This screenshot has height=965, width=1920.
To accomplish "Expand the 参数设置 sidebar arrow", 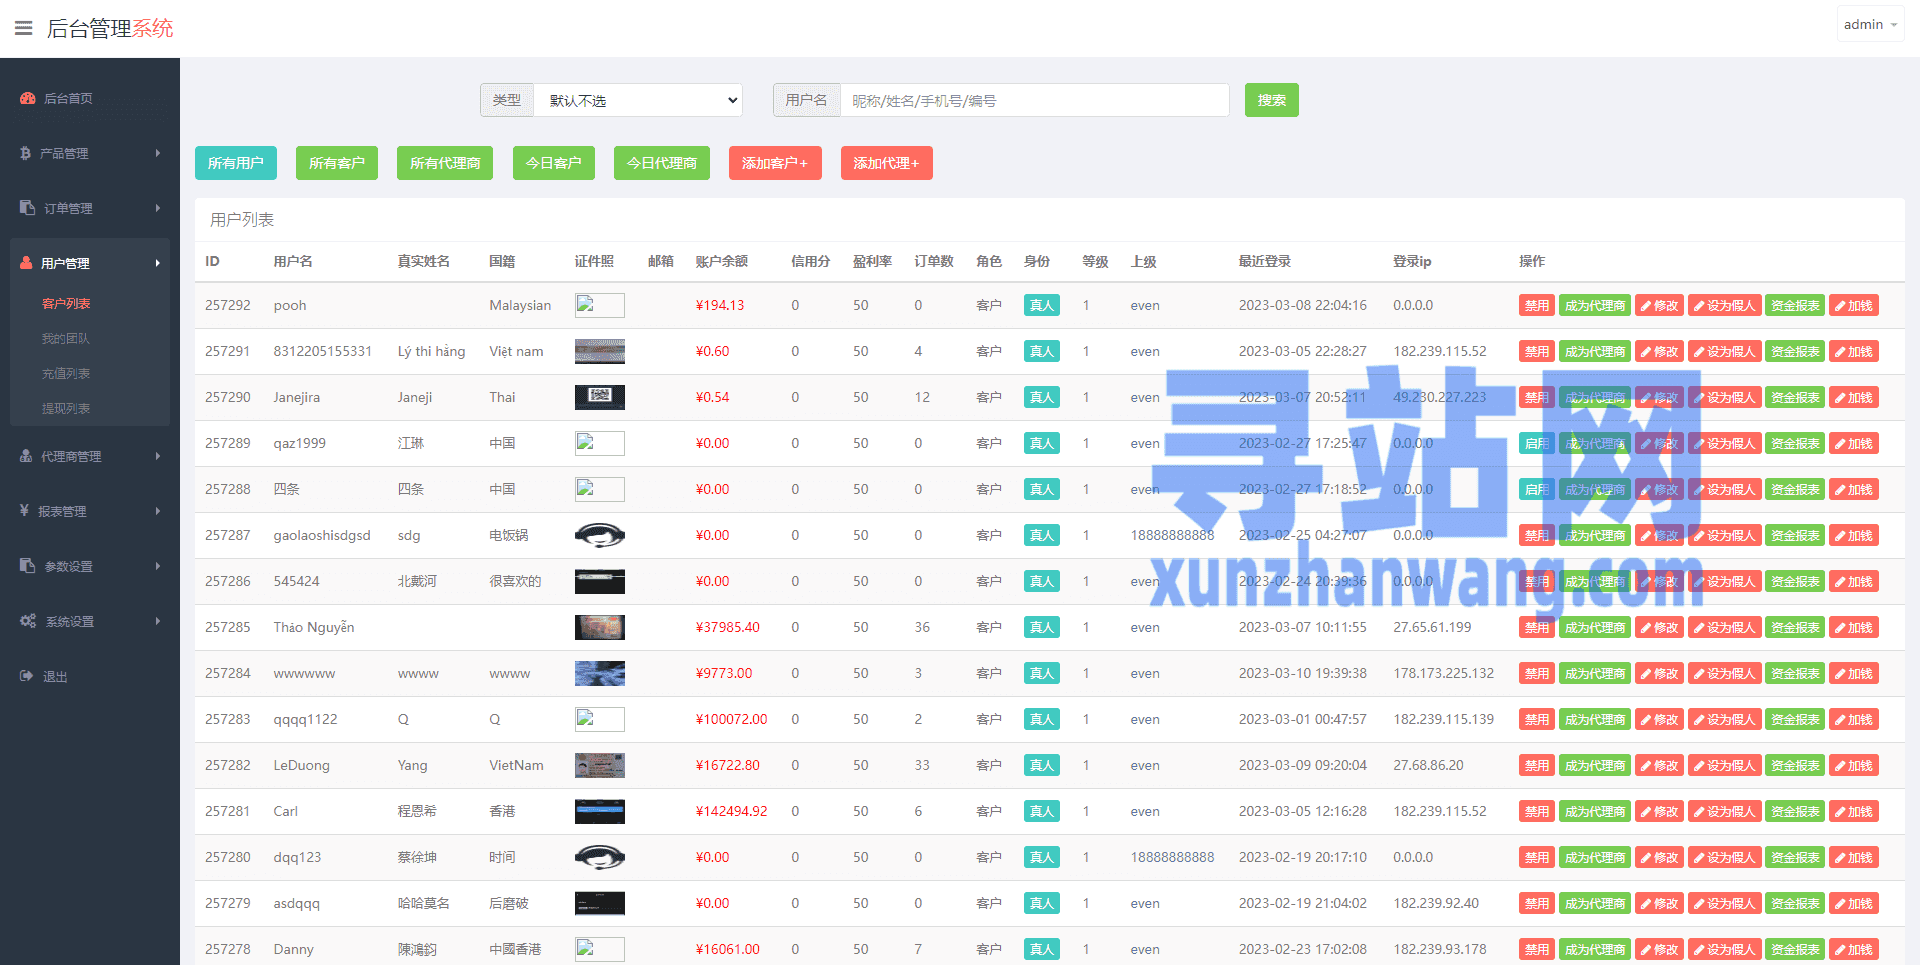I will pyautogui.click(x=158, y=566).
